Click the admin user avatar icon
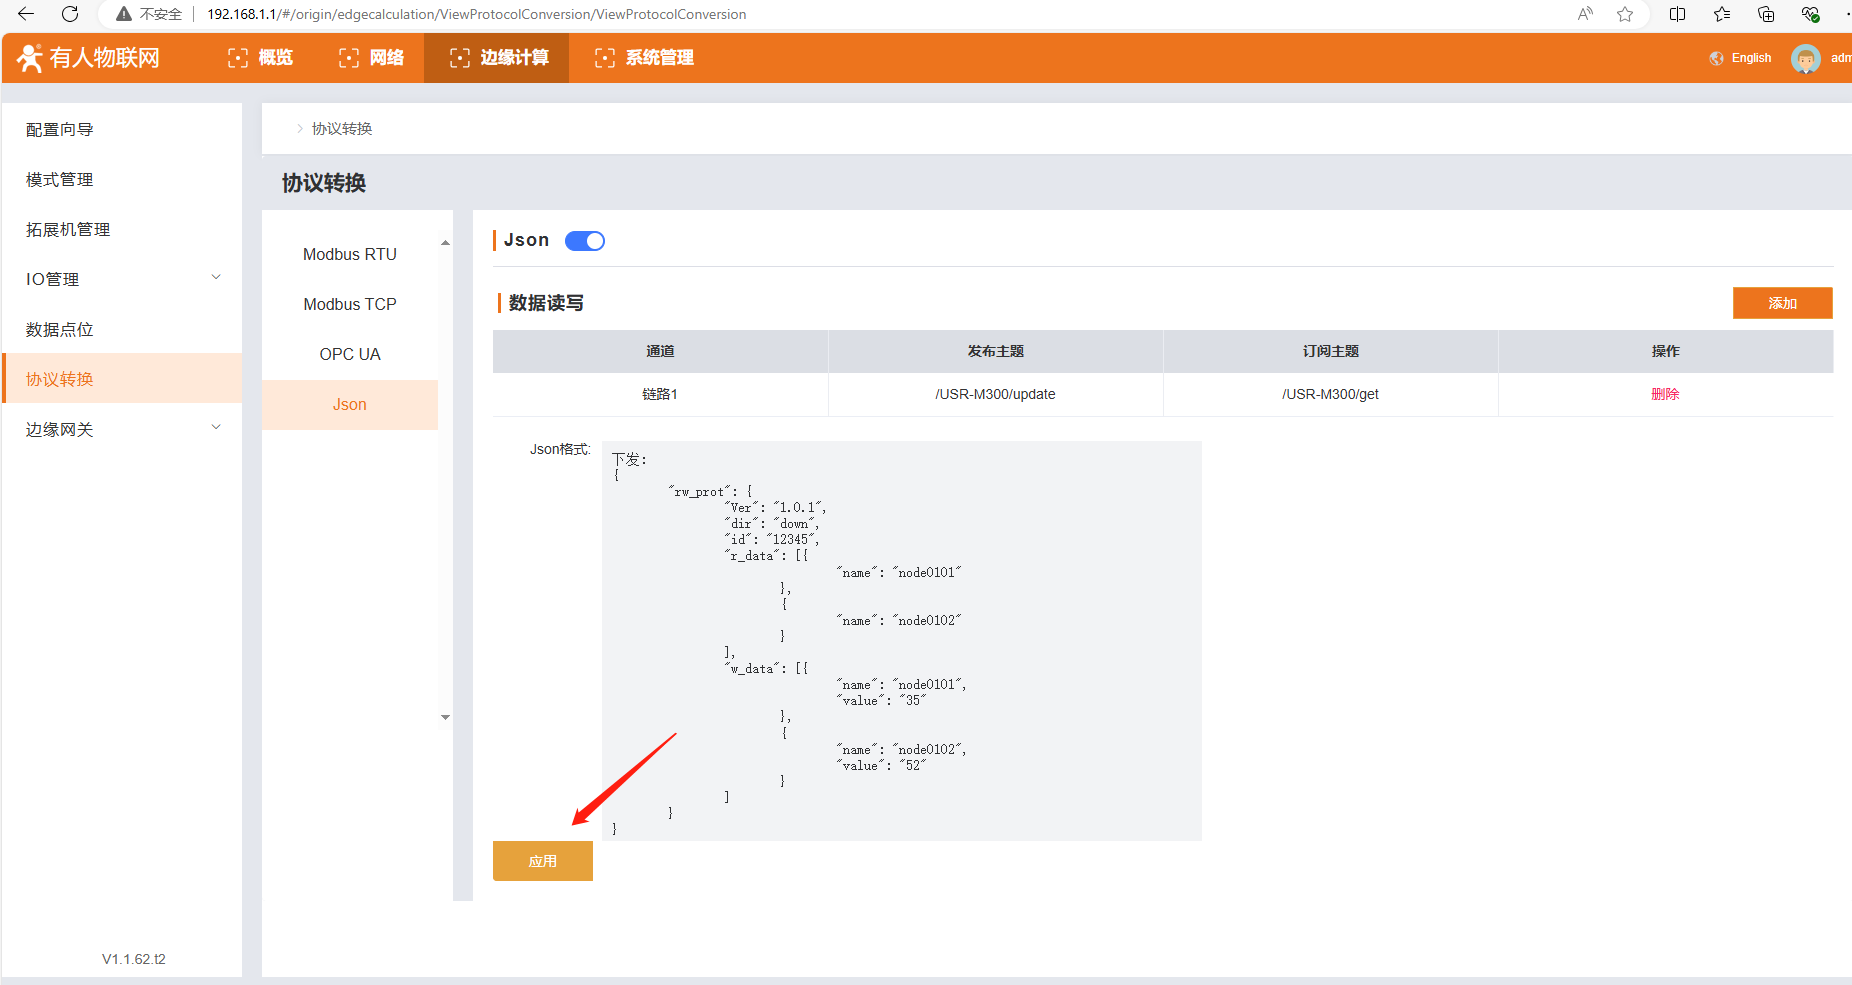This screenshot has height=985, width=1852. (x=1805, y=58)
